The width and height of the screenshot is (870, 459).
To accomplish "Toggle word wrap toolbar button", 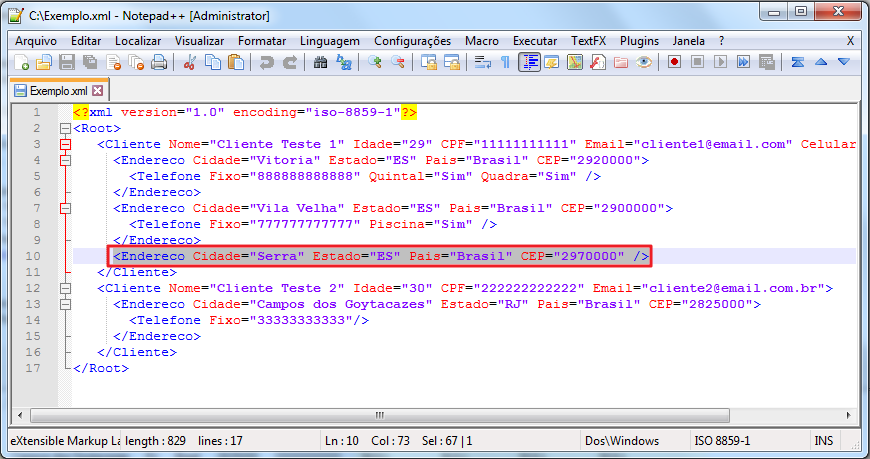I will click(482, 62).
